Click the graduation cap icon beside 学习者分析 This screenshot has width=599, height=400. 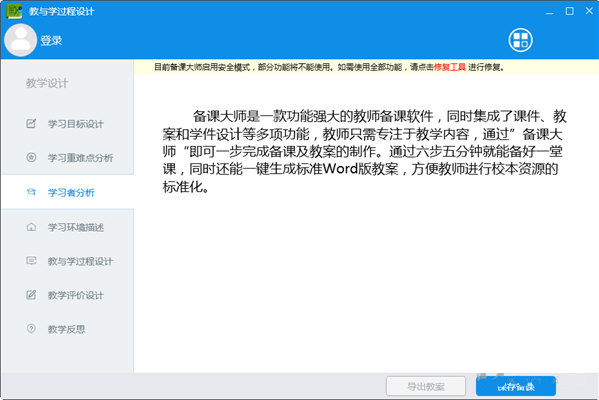pos(31,192)
